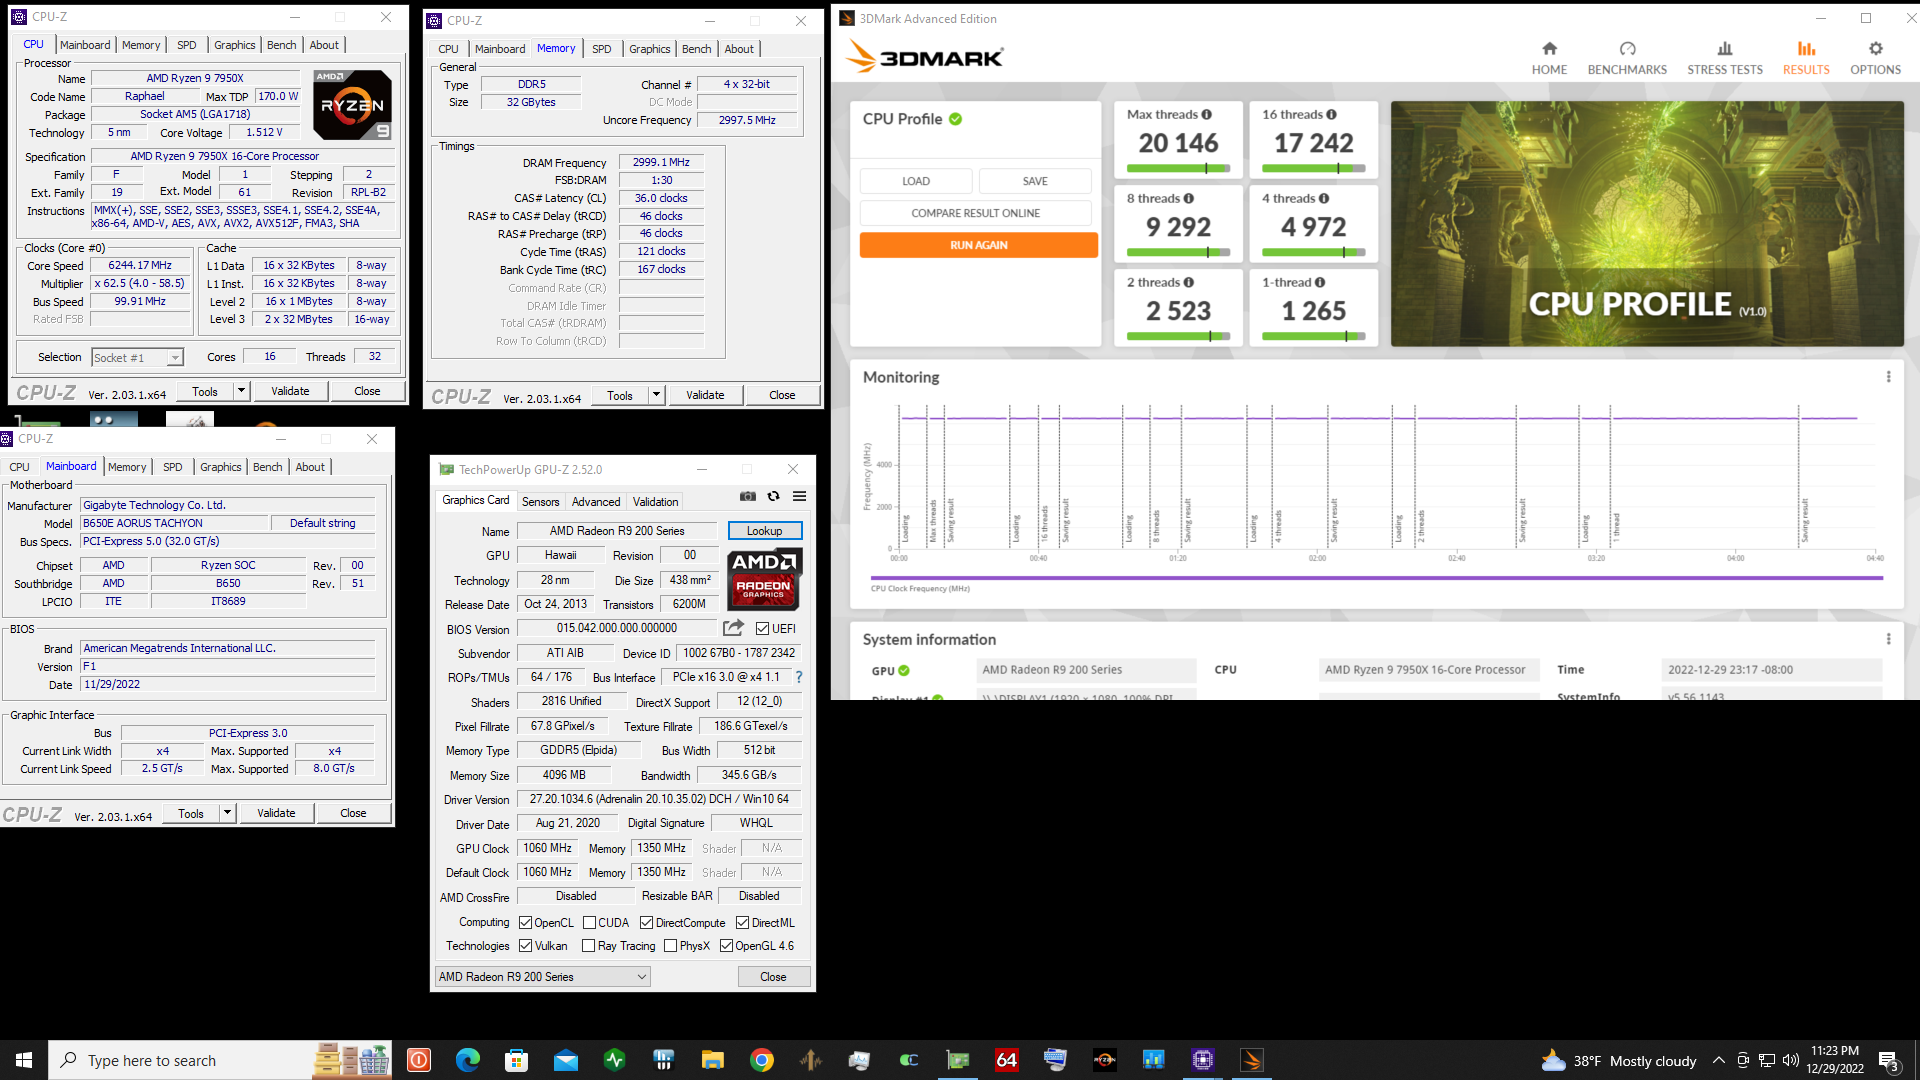Open Monitoring panel three-dot menu

1888,377
